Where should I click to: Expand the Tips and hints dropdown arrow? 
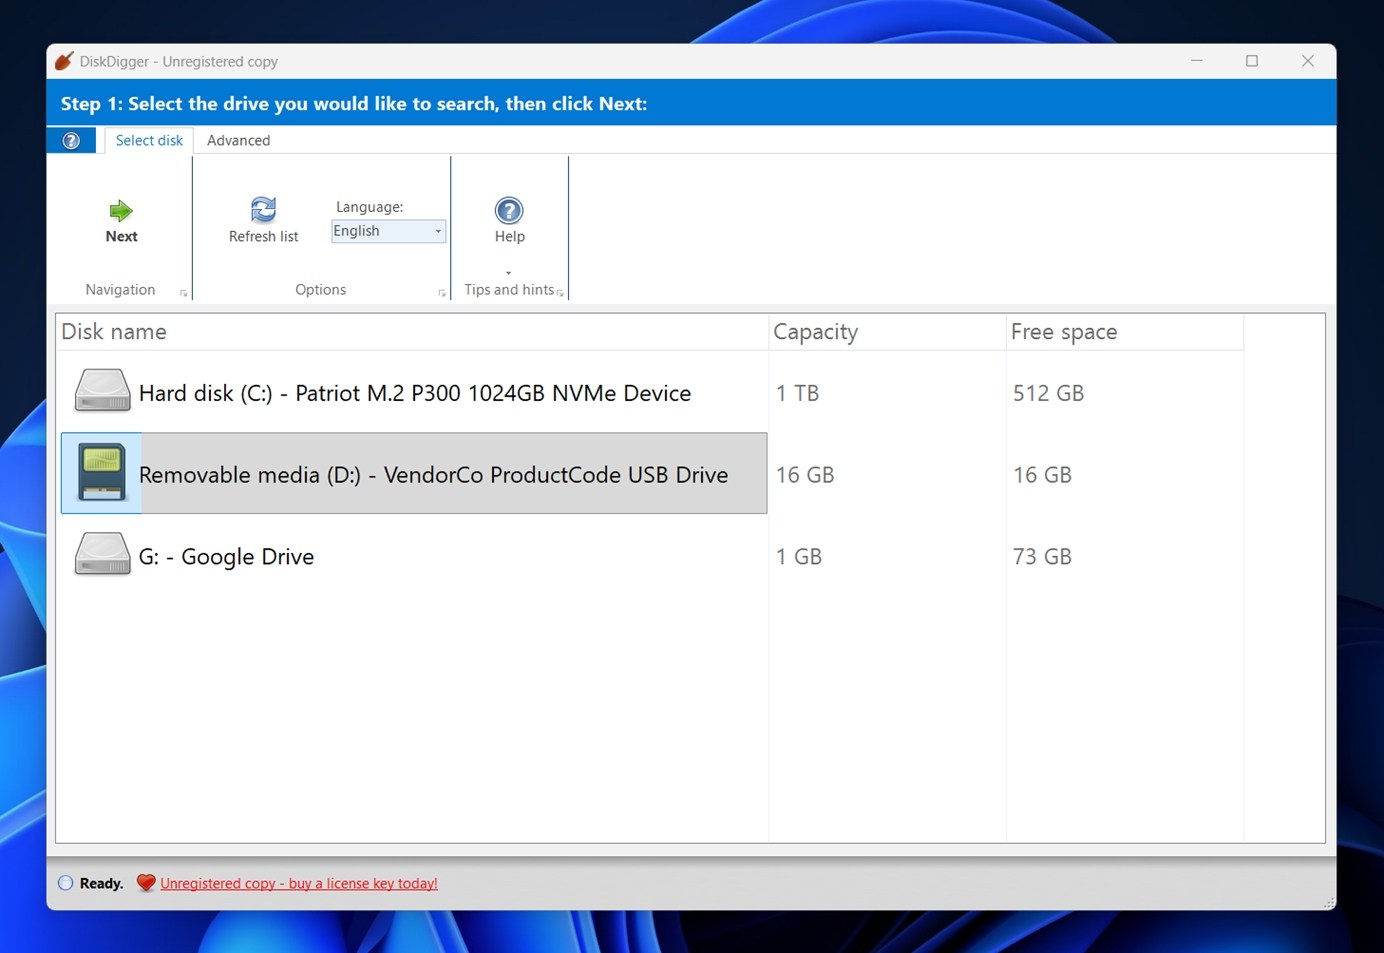[x=509, y=272]
